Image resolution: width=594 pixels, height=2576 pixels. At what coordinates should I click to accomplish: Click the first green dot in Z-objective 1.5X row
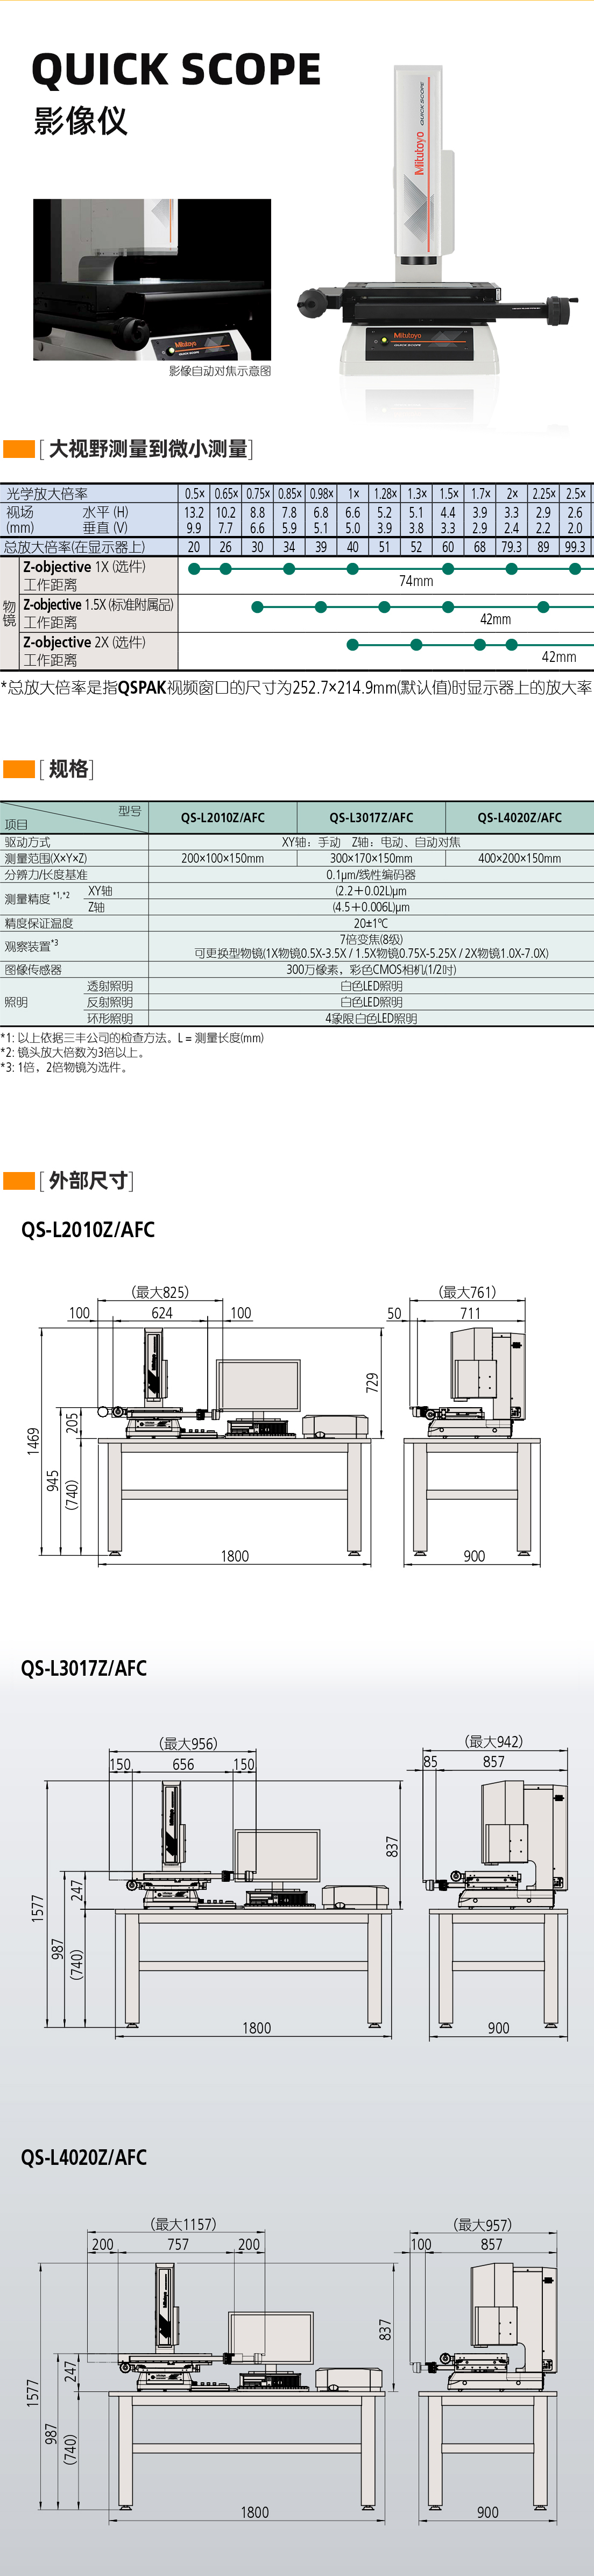click(x=257, y=607)
